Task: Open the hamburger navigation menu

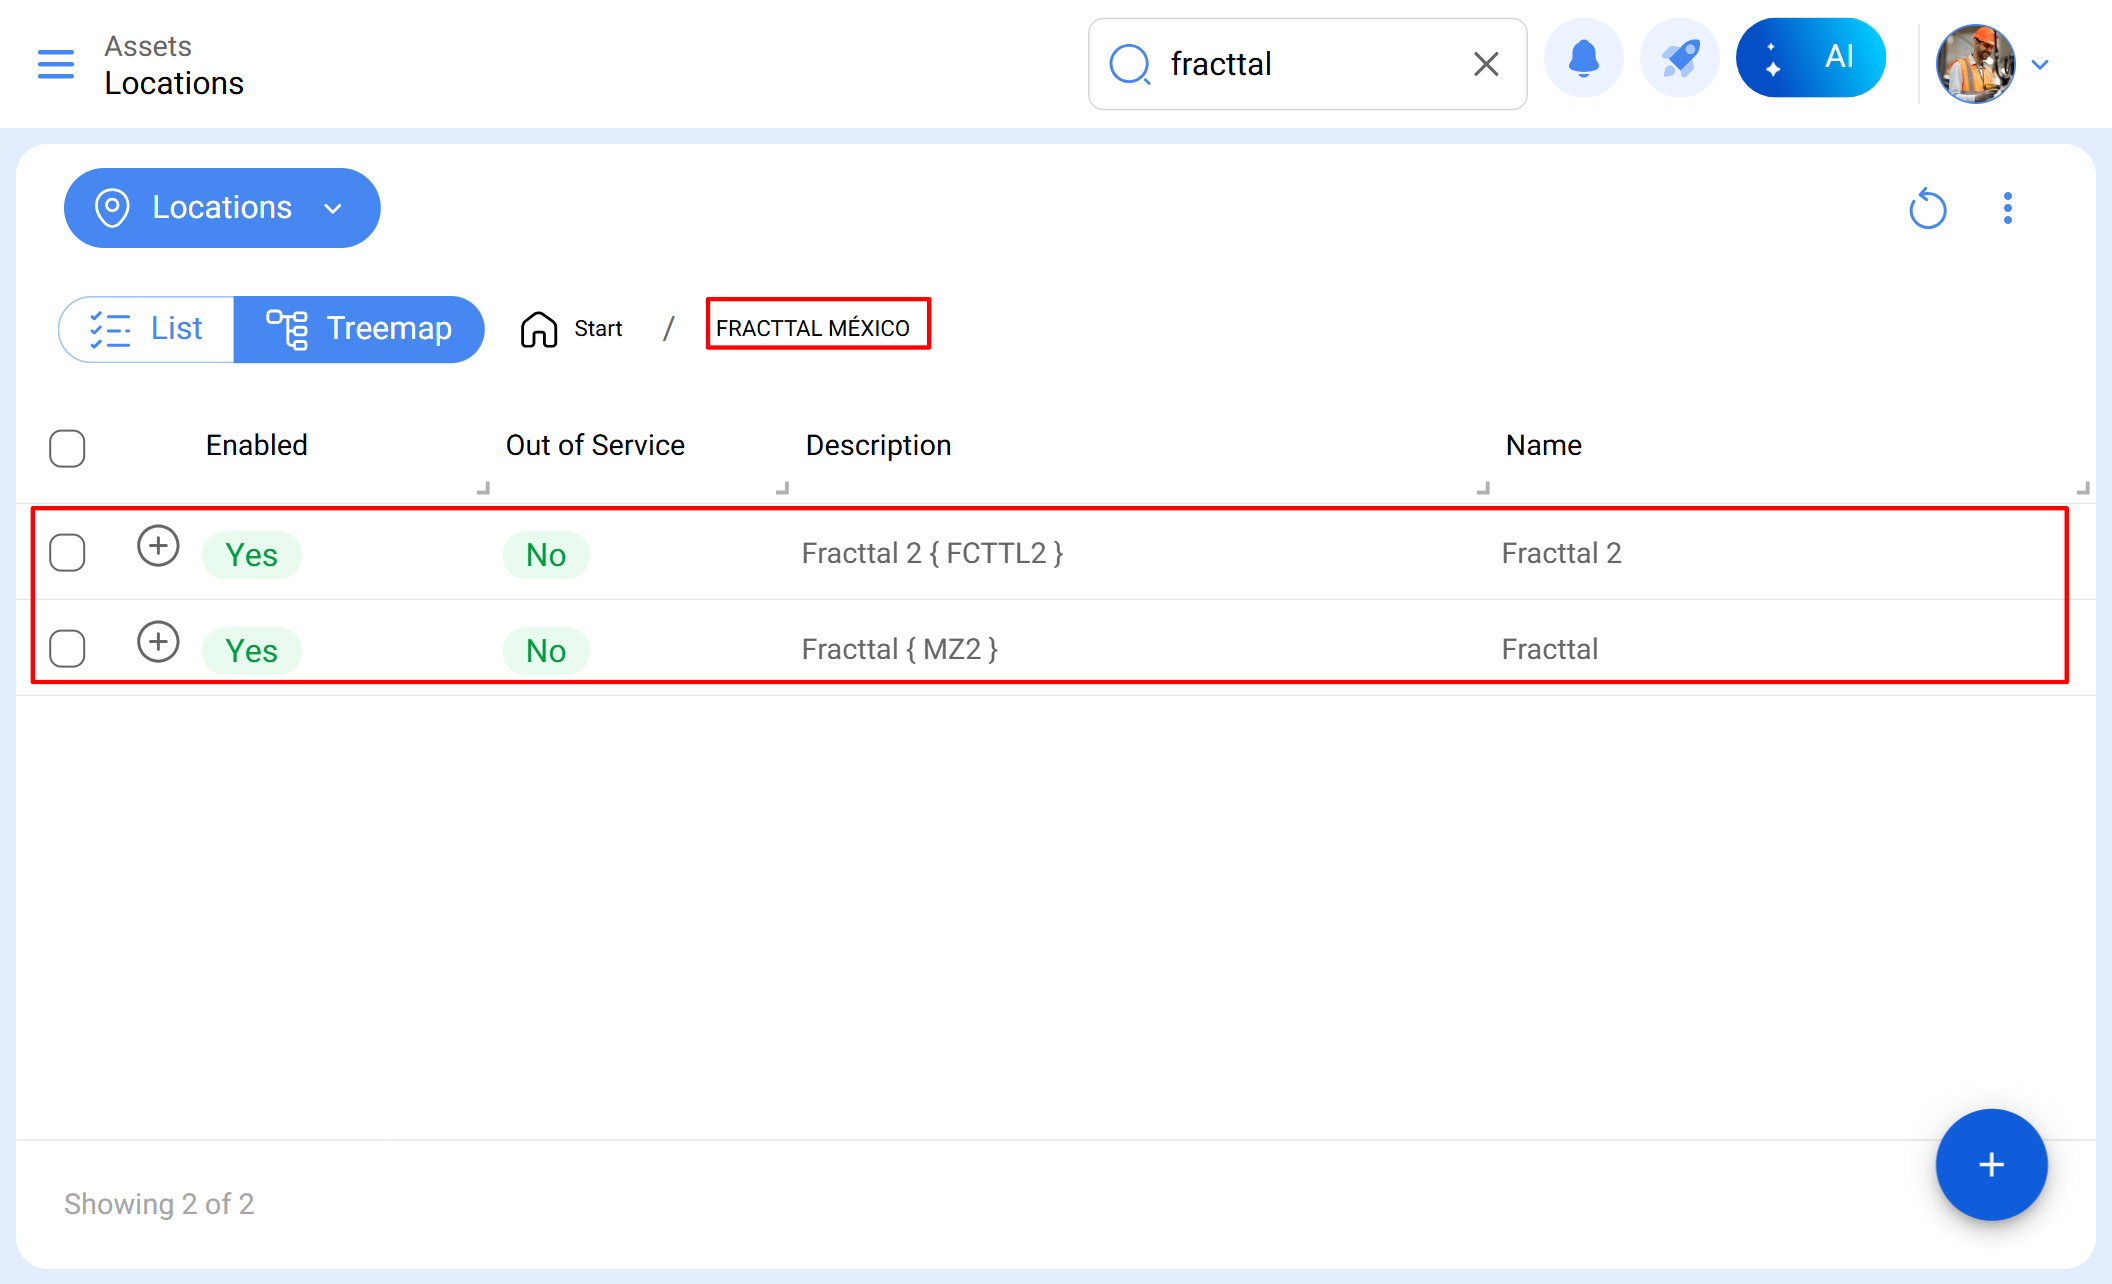Action: pos(56,64)
